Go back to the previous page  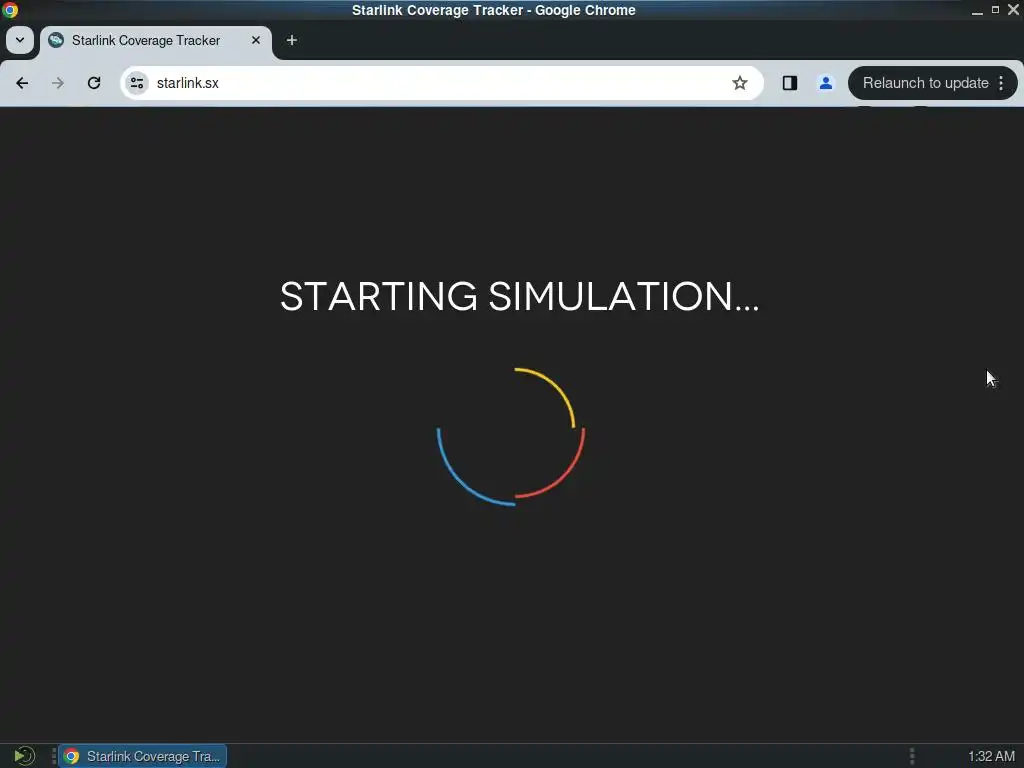(x=22, y=83)
